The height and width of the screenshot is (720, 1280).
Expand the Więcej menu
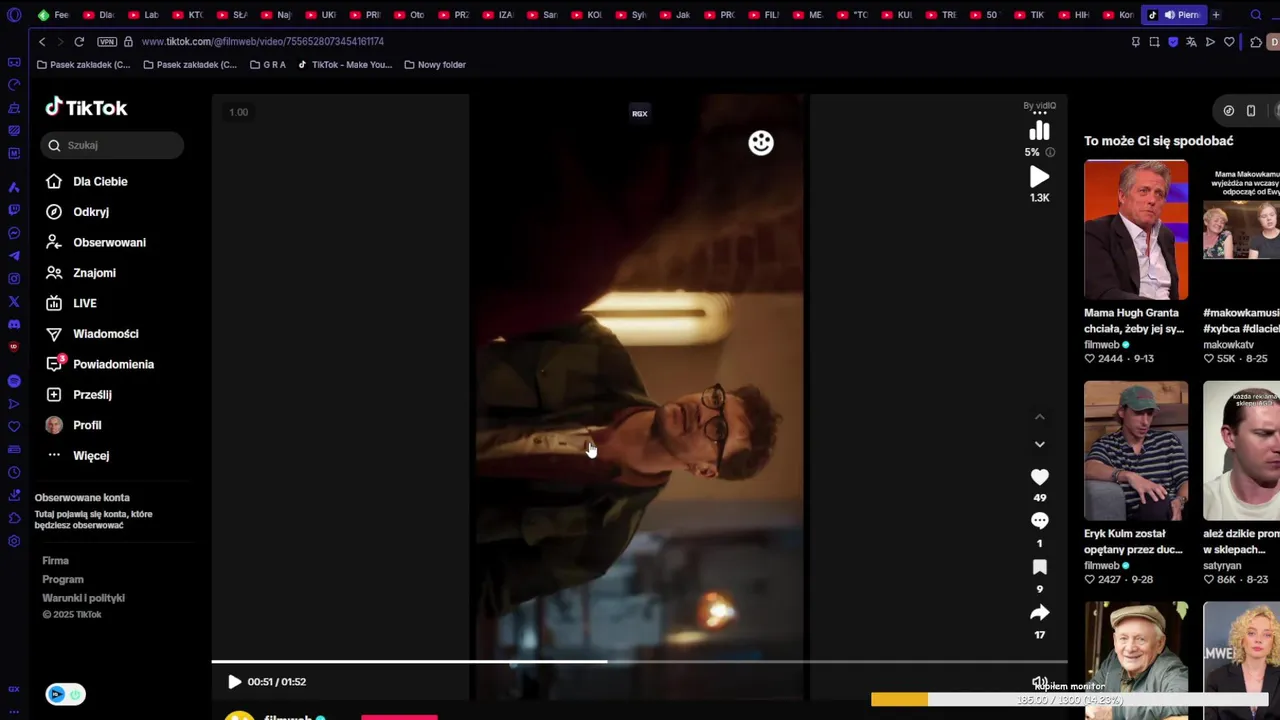(x=77, y=456)
